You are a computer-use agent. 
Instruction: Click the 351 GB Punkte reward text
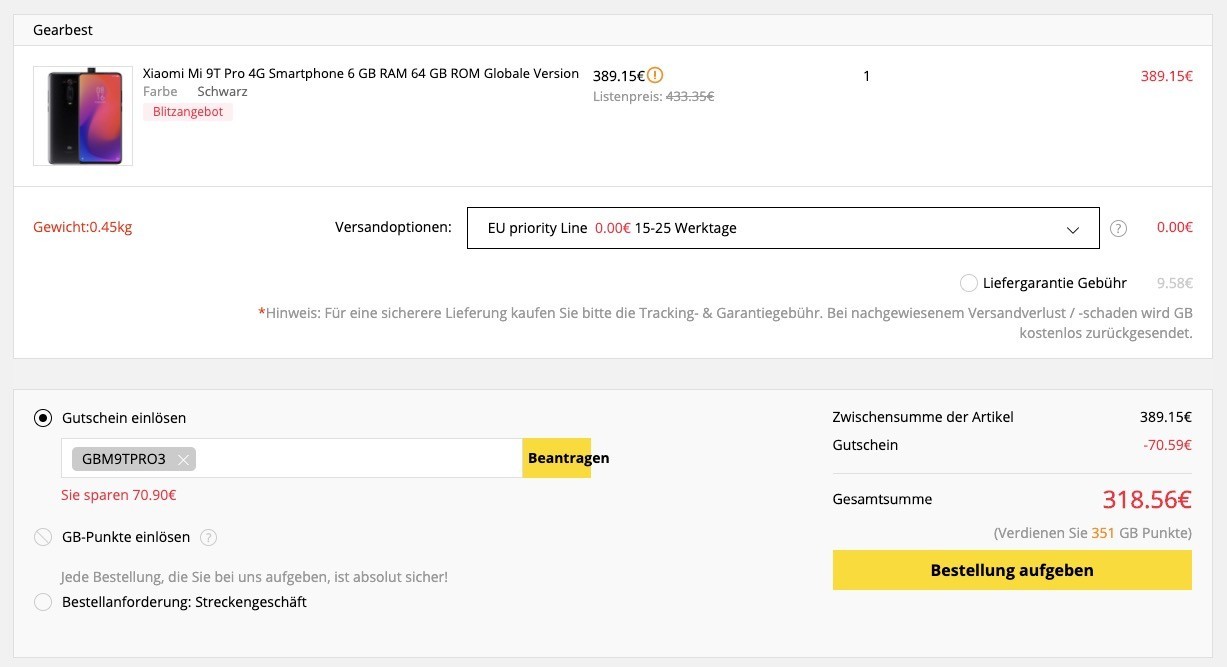[x=1093, y=533]
